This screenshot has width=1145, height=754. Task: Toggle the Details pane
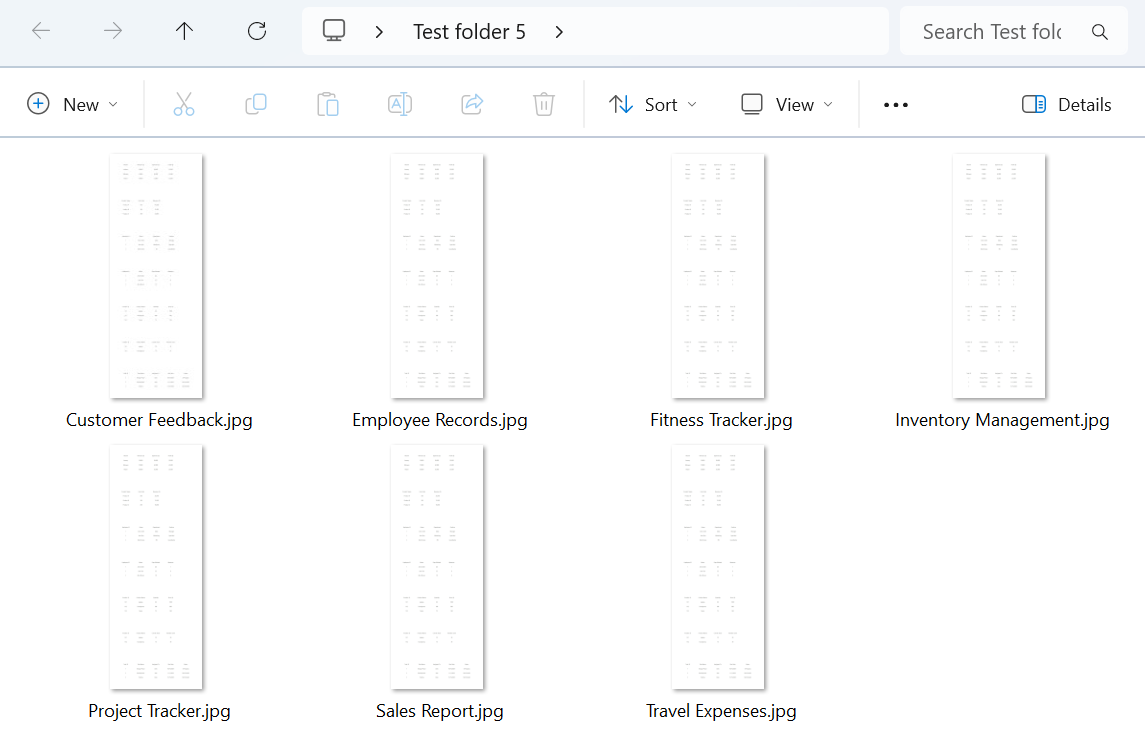[1067, 104]
